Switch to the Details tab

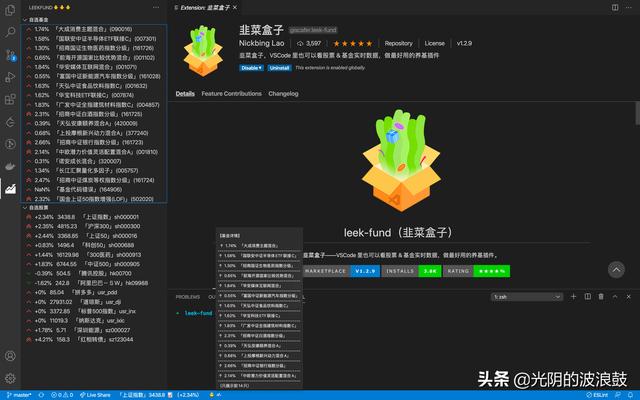[185, 93]
